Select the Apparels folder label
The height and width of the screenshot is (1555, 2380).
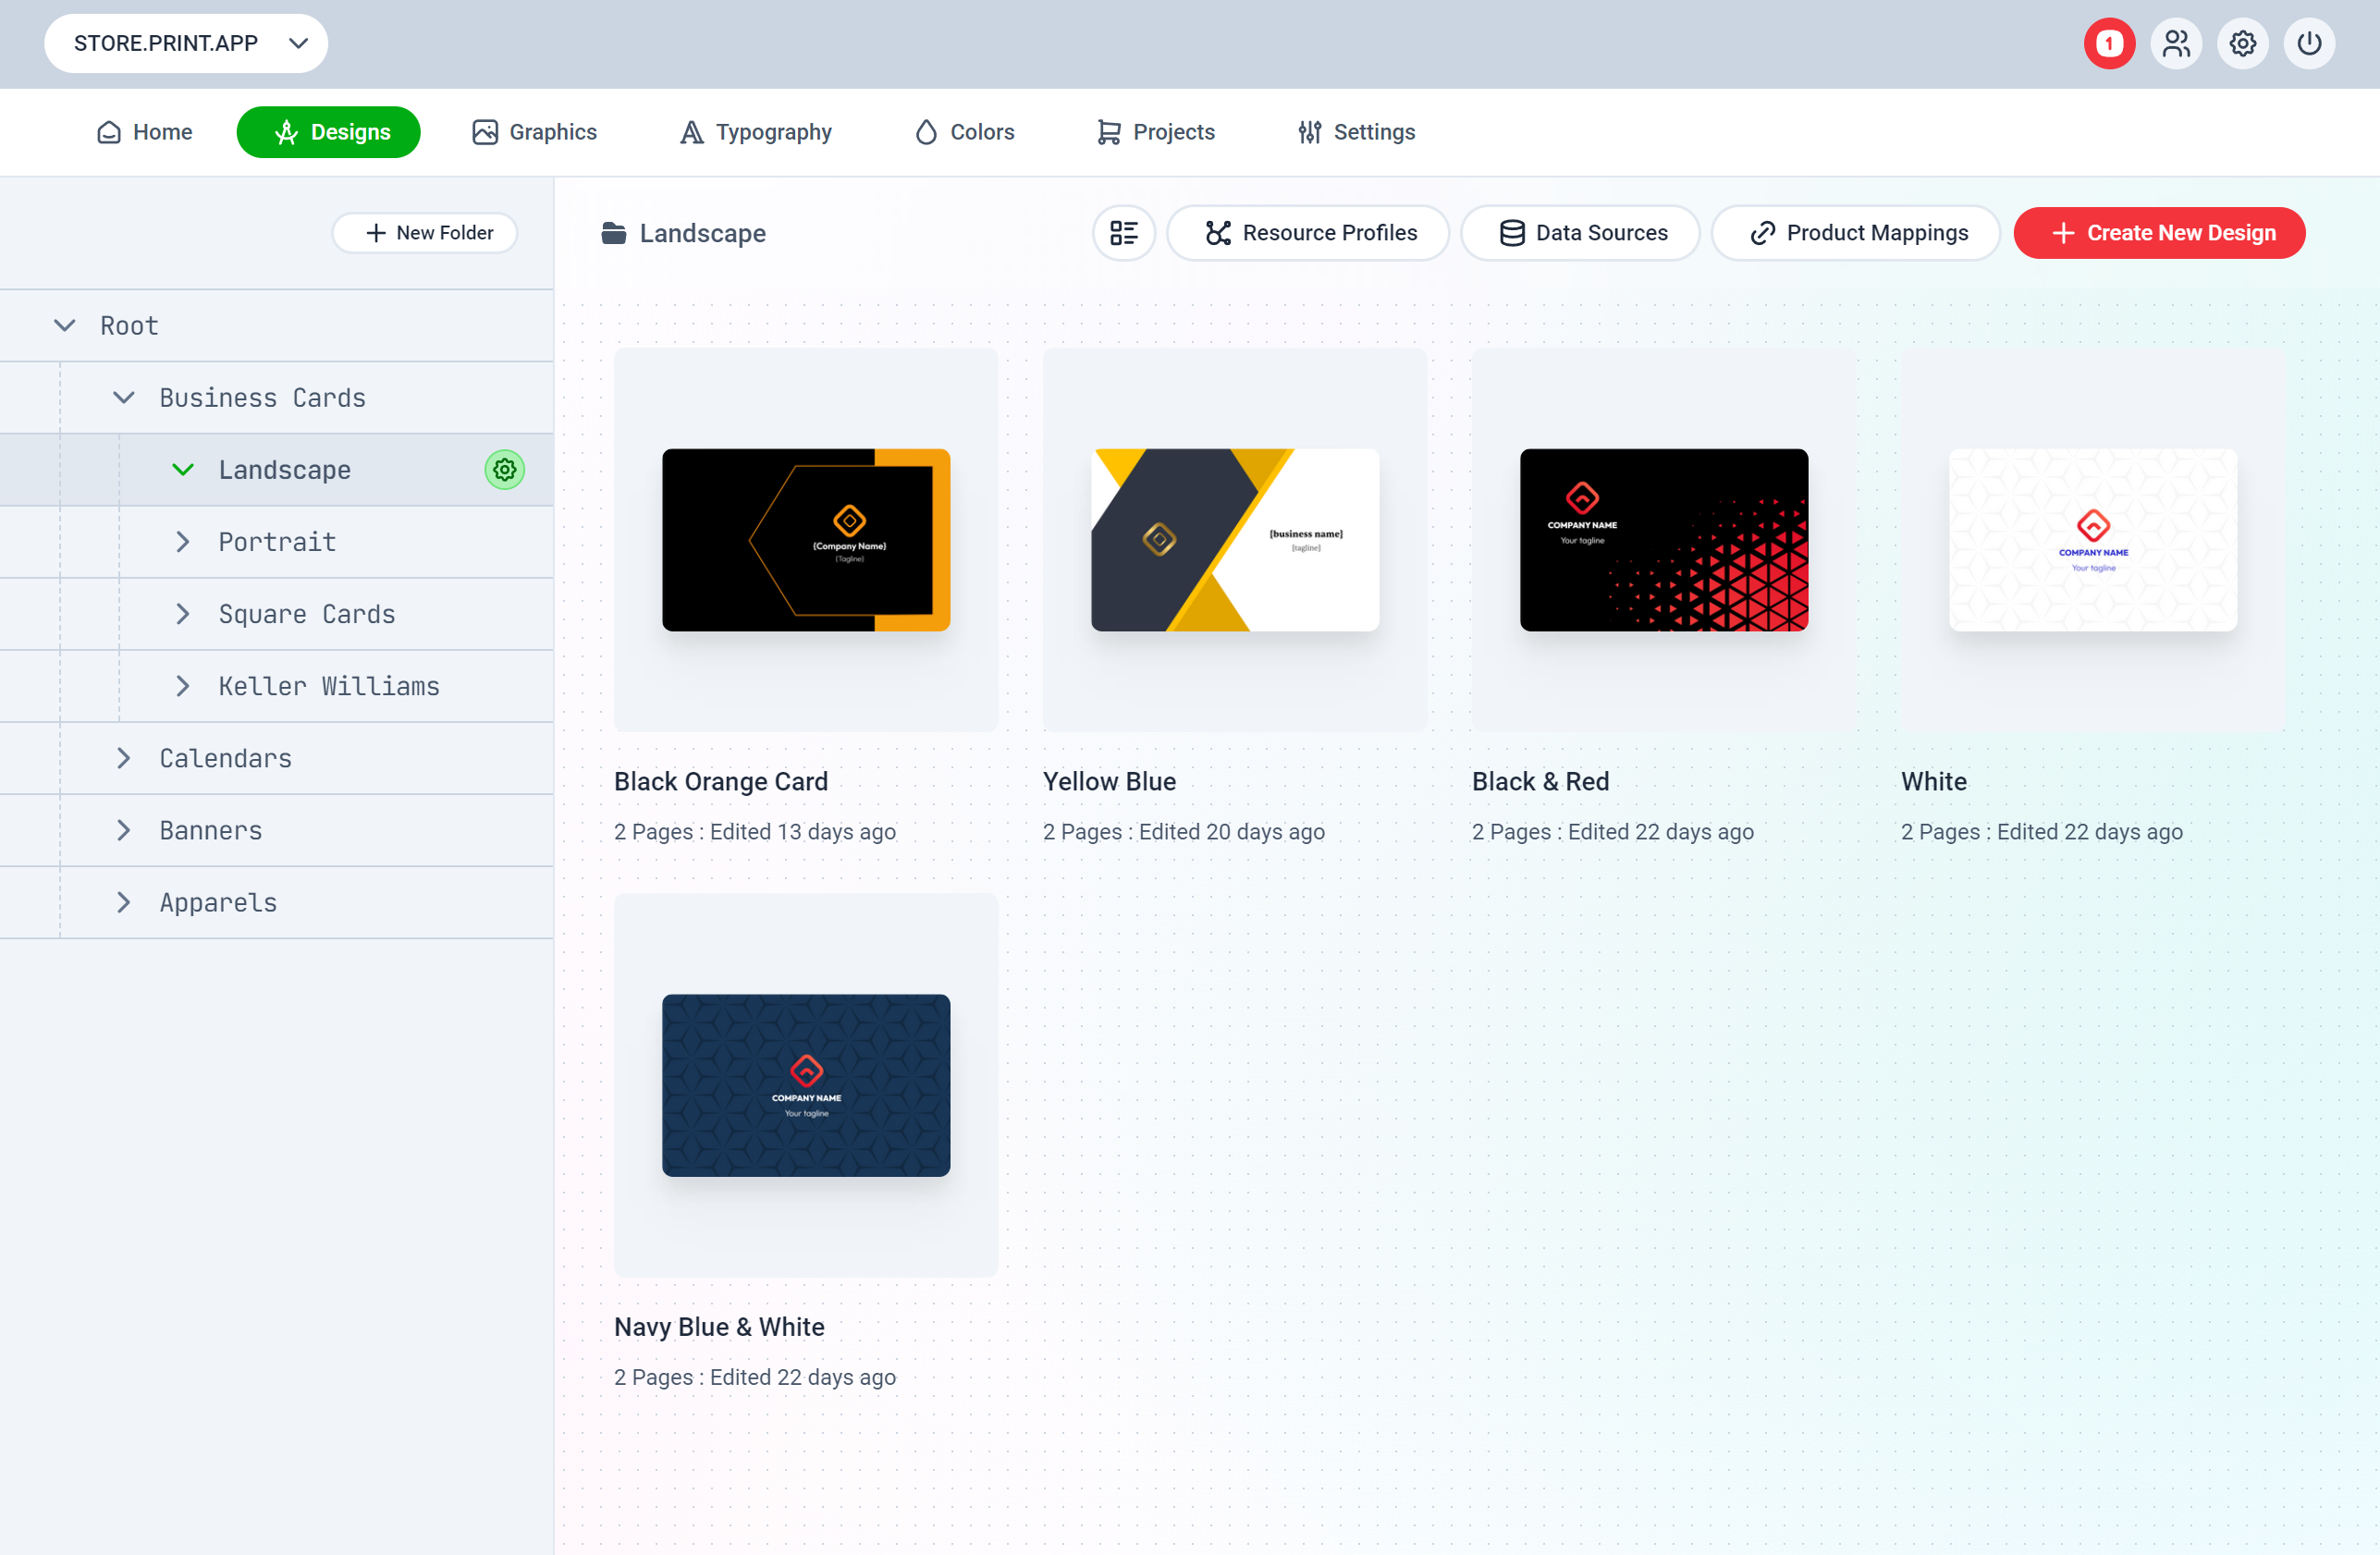click(x=218, y=901)
